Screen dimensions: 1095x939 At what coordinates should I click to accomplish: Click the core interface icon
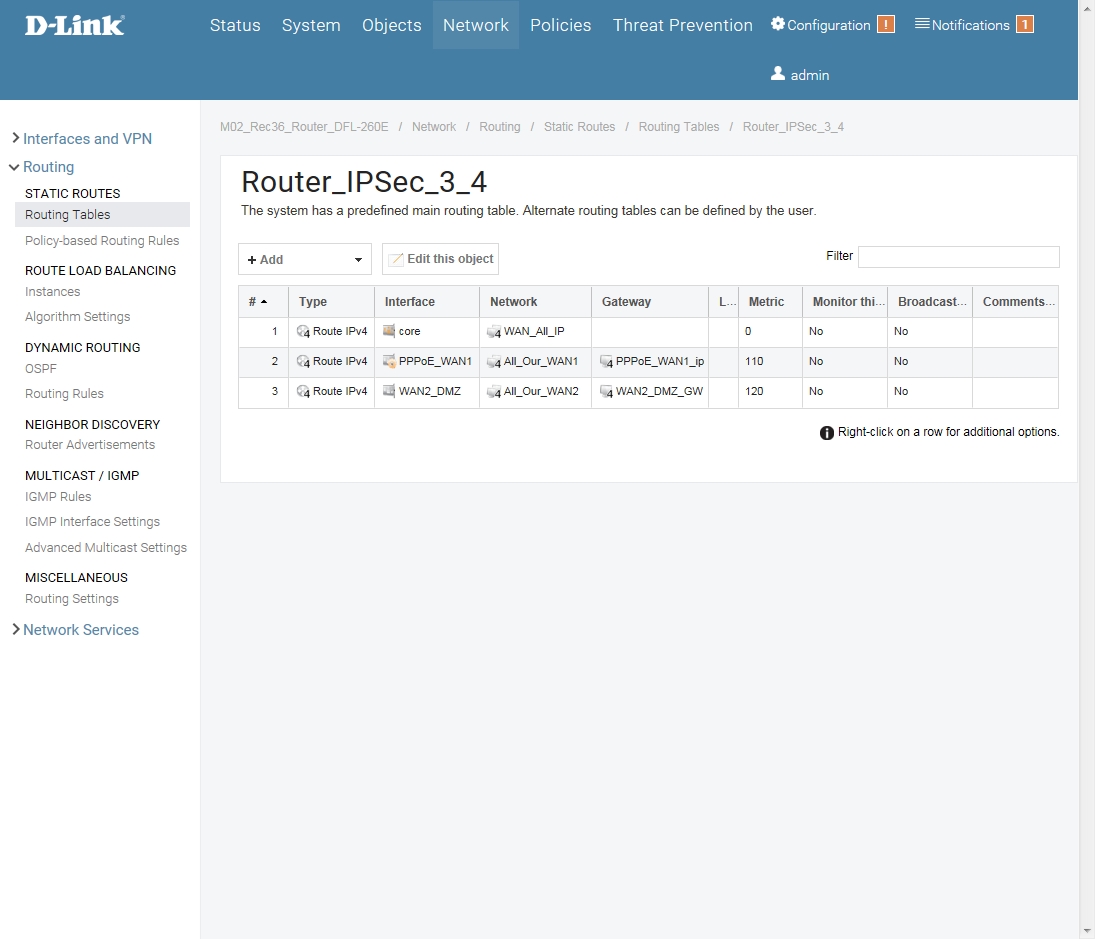point(389,331)
